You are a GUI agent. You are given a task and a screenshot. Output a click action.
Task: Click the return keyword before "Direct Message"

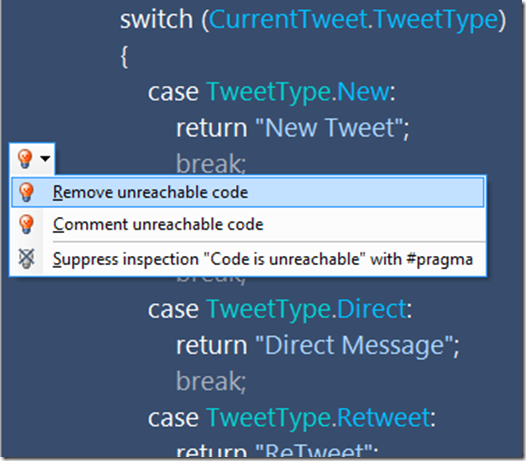[212, 346]
